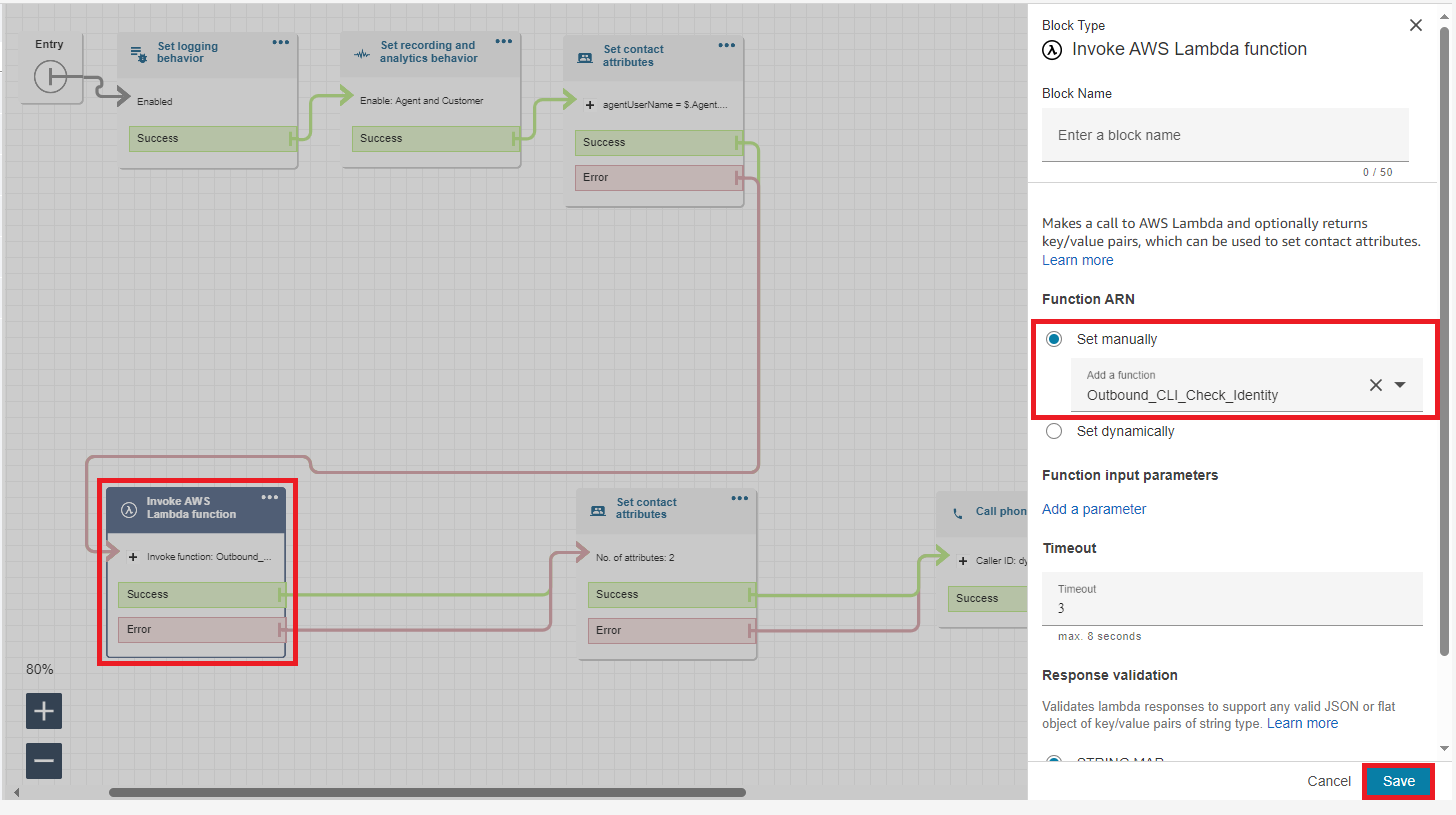Expand agentUserName attribute plus icon
Viewport: 1456px width, 815px height.
[589, 104]
